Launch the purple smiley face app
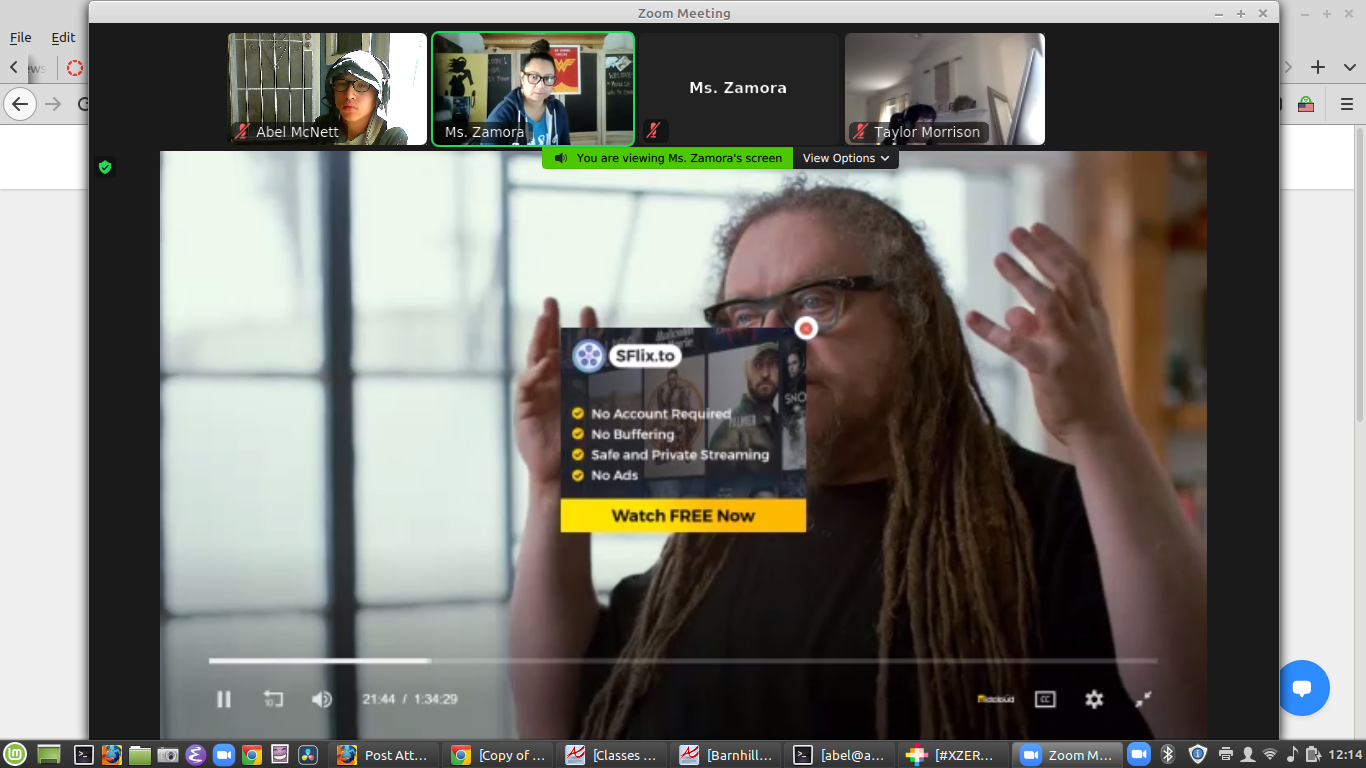Viewport: 1366px width, 768px height. [x=280, y=755]
